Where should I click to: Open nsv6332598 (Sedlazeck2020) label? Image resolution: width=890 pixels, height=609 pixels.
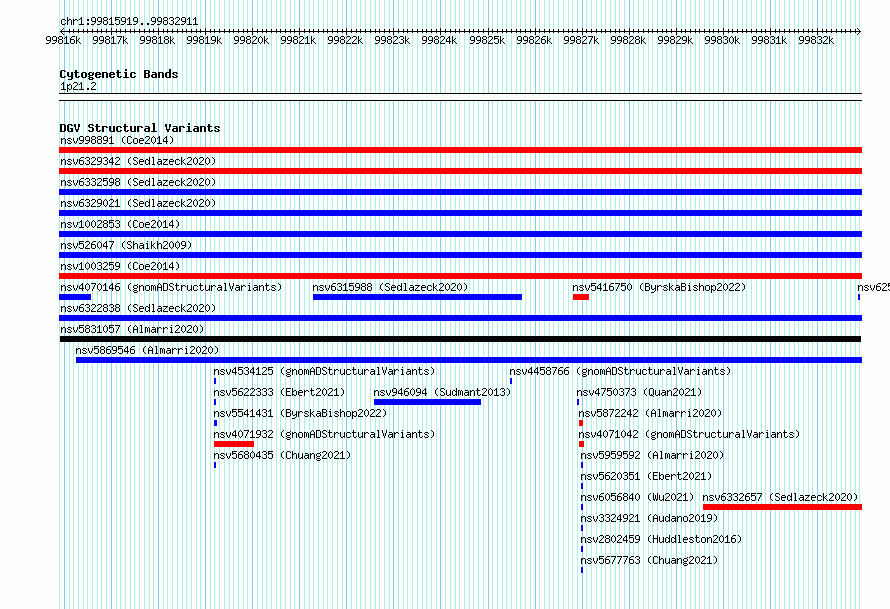[138, 182]
